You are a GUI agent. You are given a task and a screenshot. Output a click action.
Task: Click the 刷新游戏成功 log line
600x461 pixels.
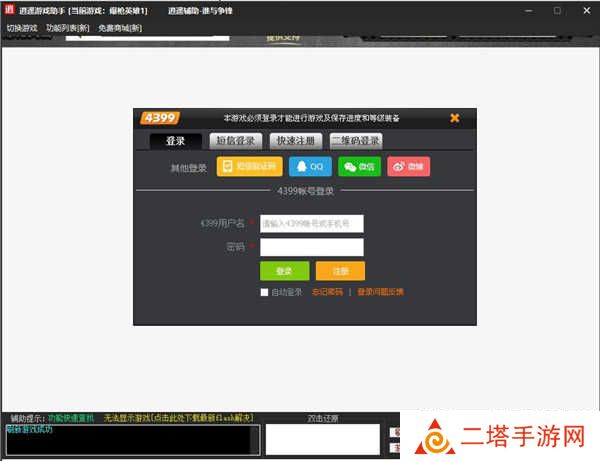click(30, 429)
